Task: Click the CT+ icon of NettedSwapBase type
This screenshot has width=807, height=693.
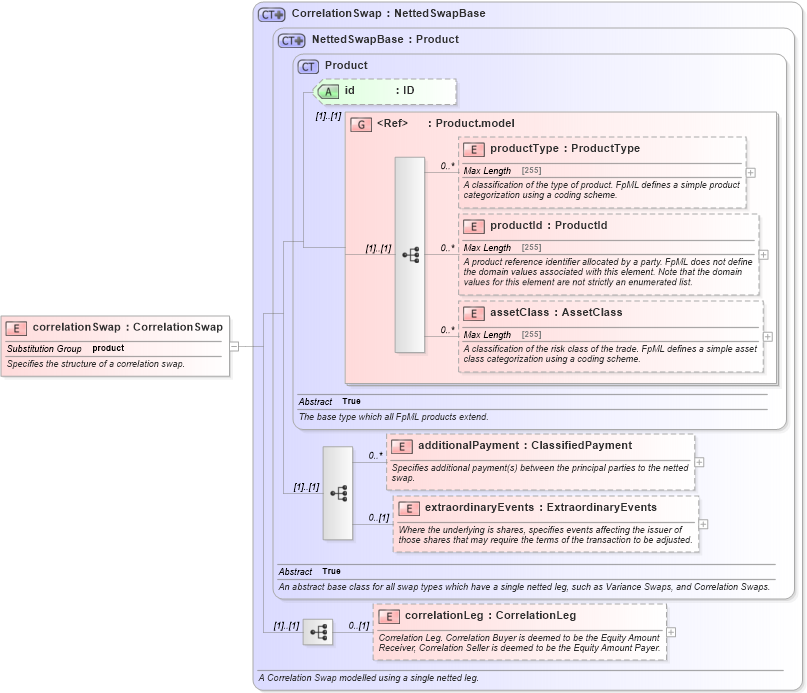Action: click(291, 40)
